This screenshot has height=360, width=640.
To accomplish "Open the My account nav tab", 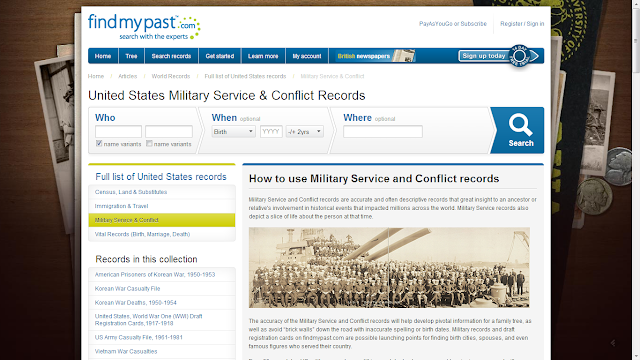I will pos(307,56).
